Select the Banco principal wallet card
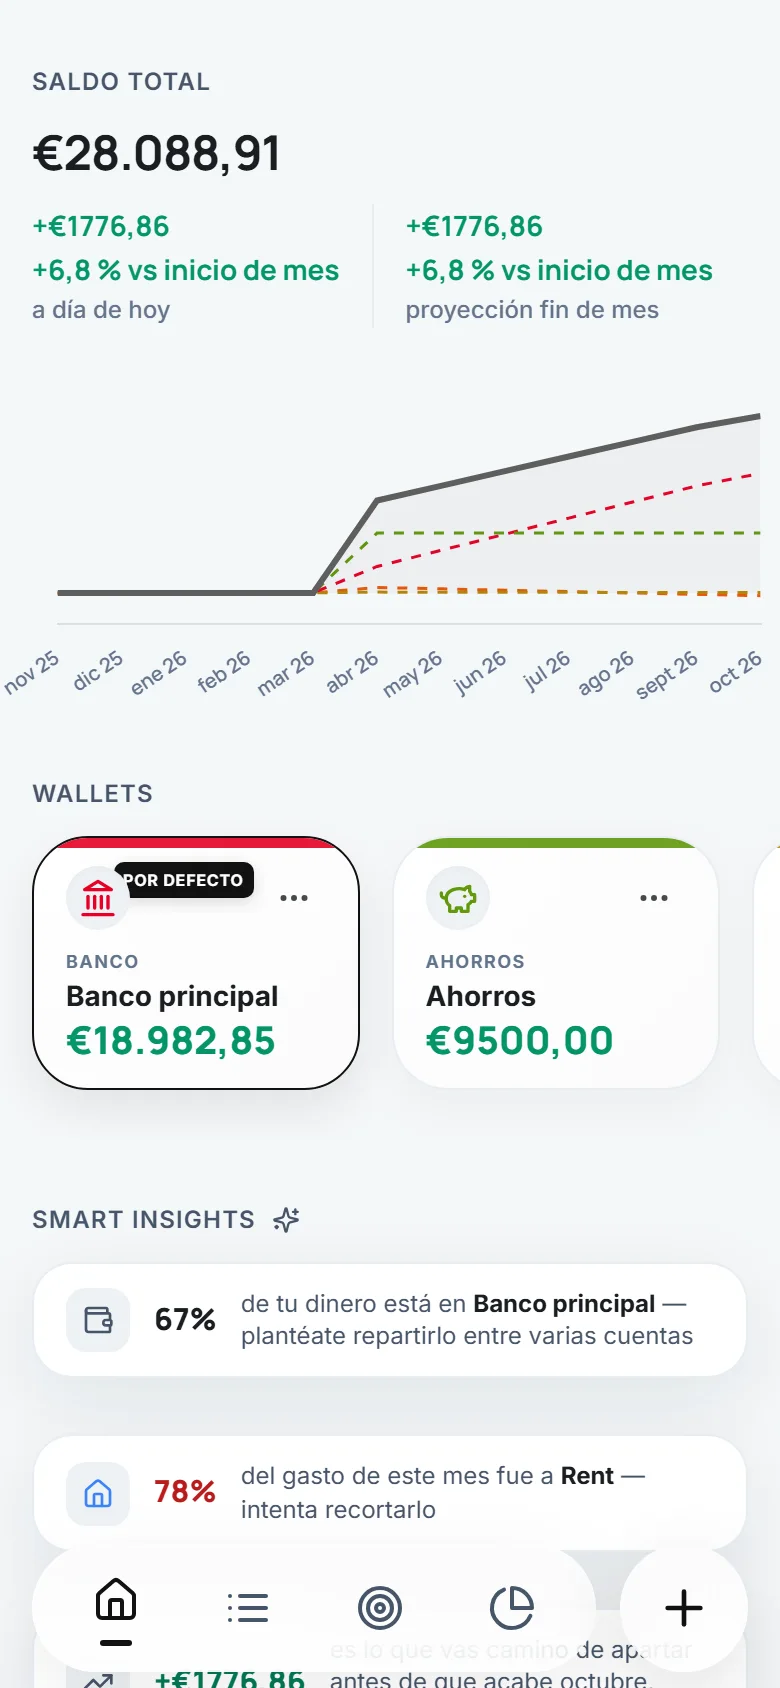Image resolution: width=780 pixels, height=1688 pixels. 196,963
